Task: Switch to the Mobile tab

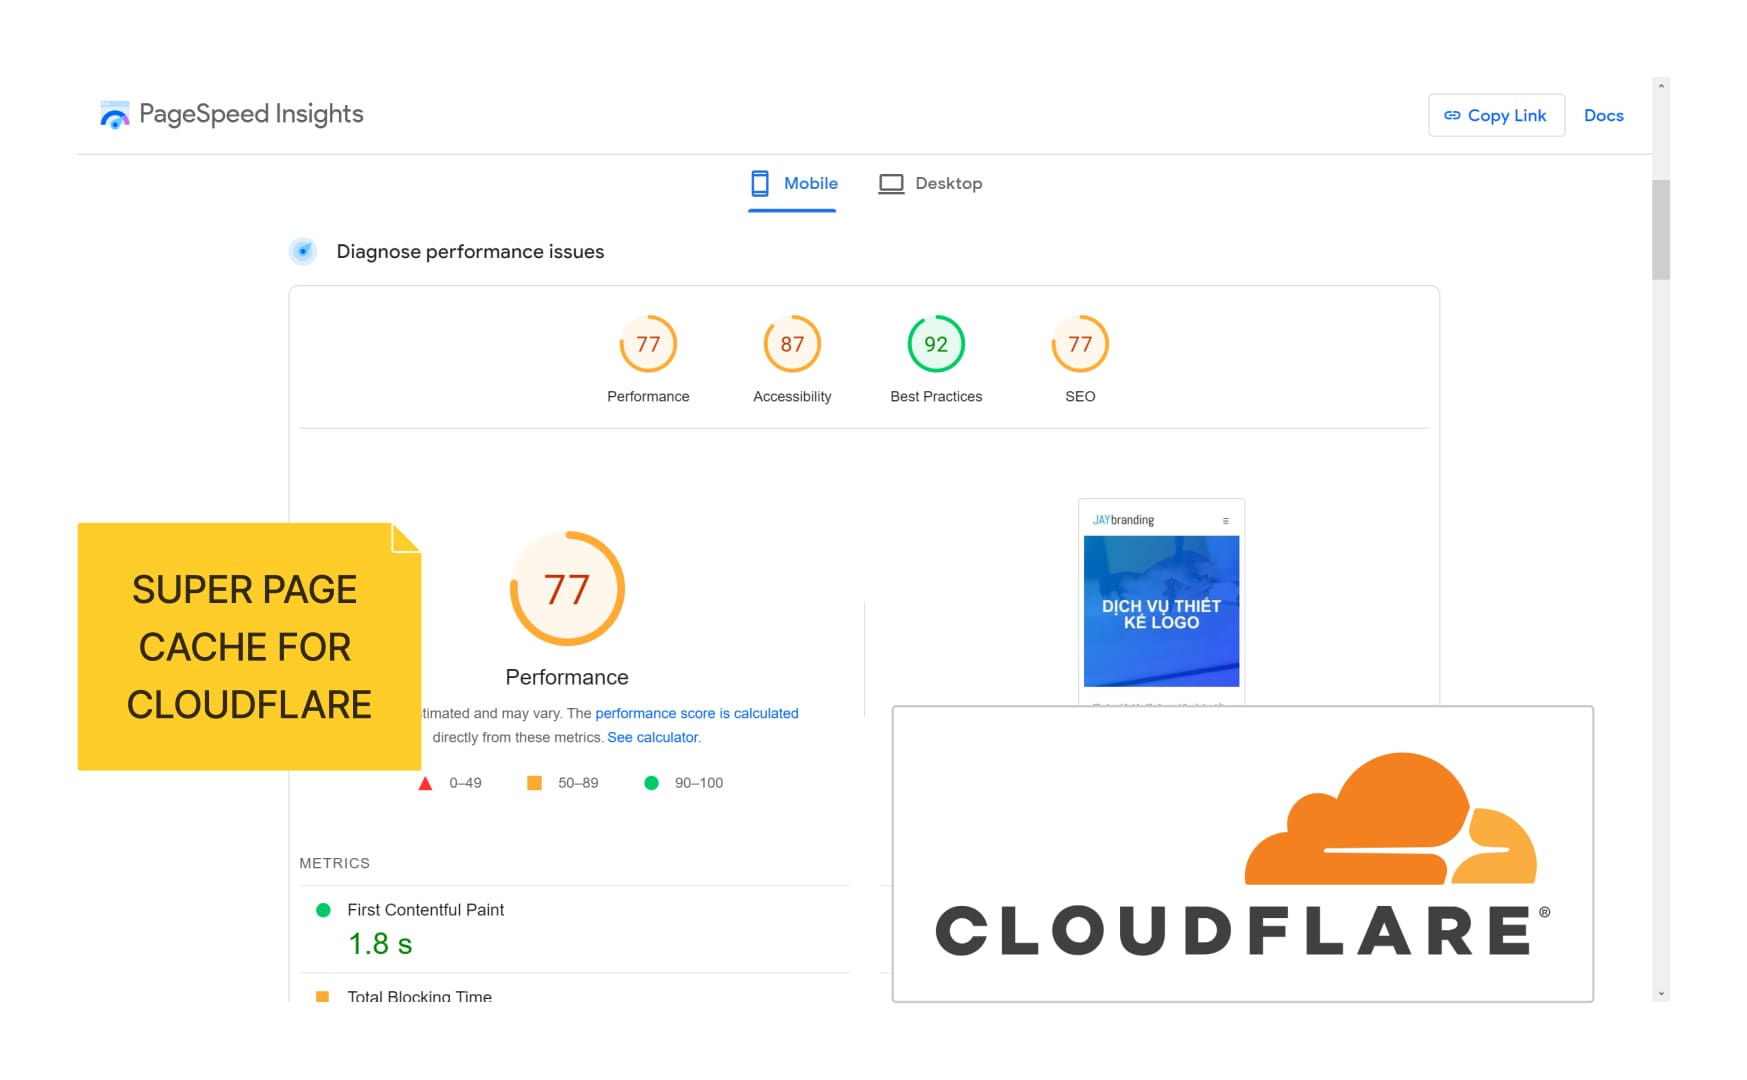Action: point(792,184)
